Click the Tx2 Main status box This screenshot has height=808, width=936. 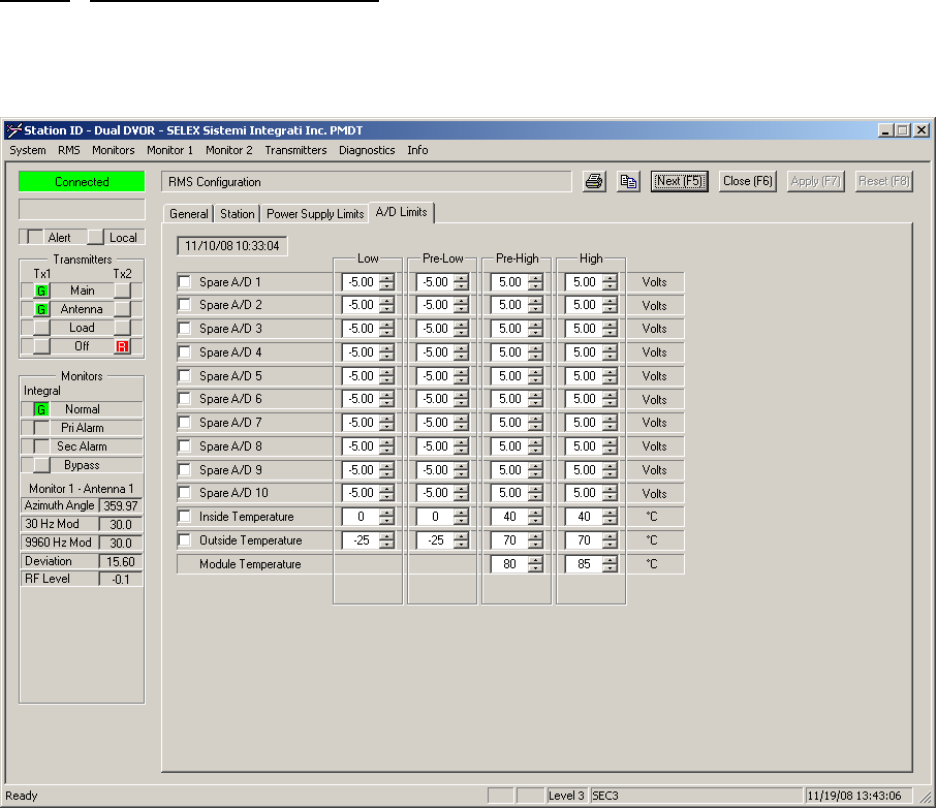click(x=122, y=291)
